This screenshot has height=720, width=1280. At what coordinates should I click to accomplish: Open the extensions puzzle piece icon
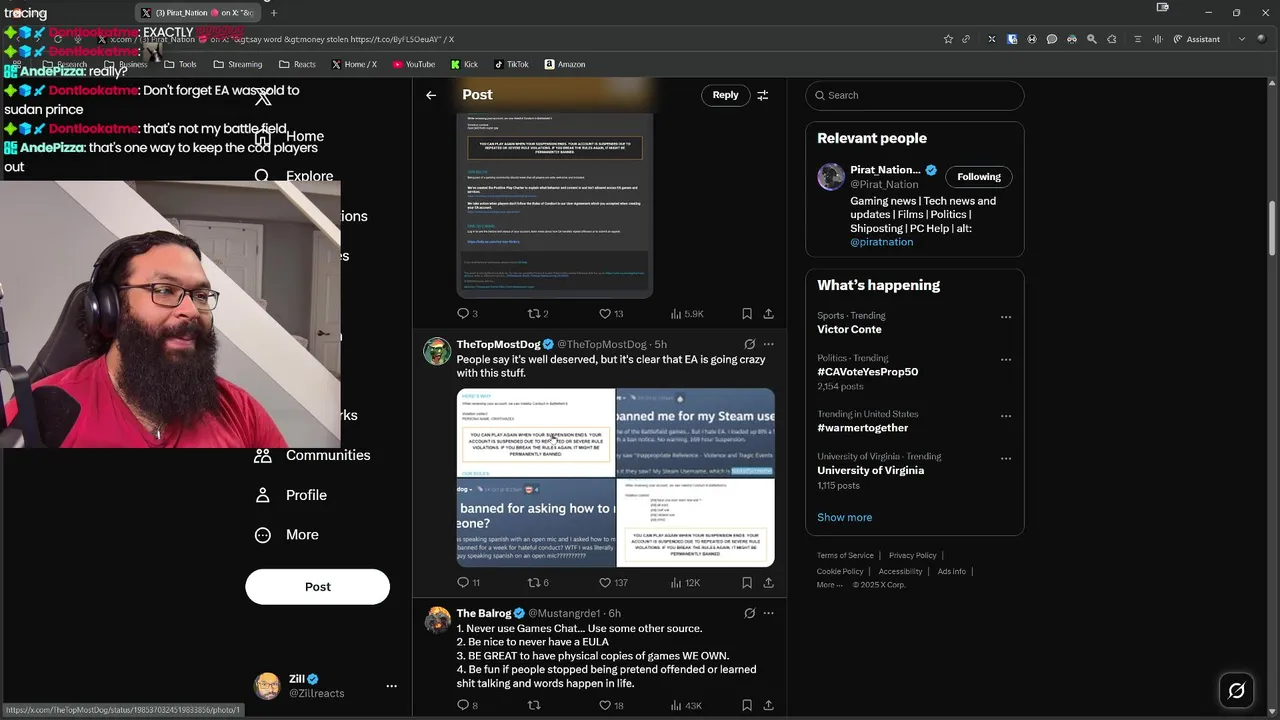click(1112, 39)
